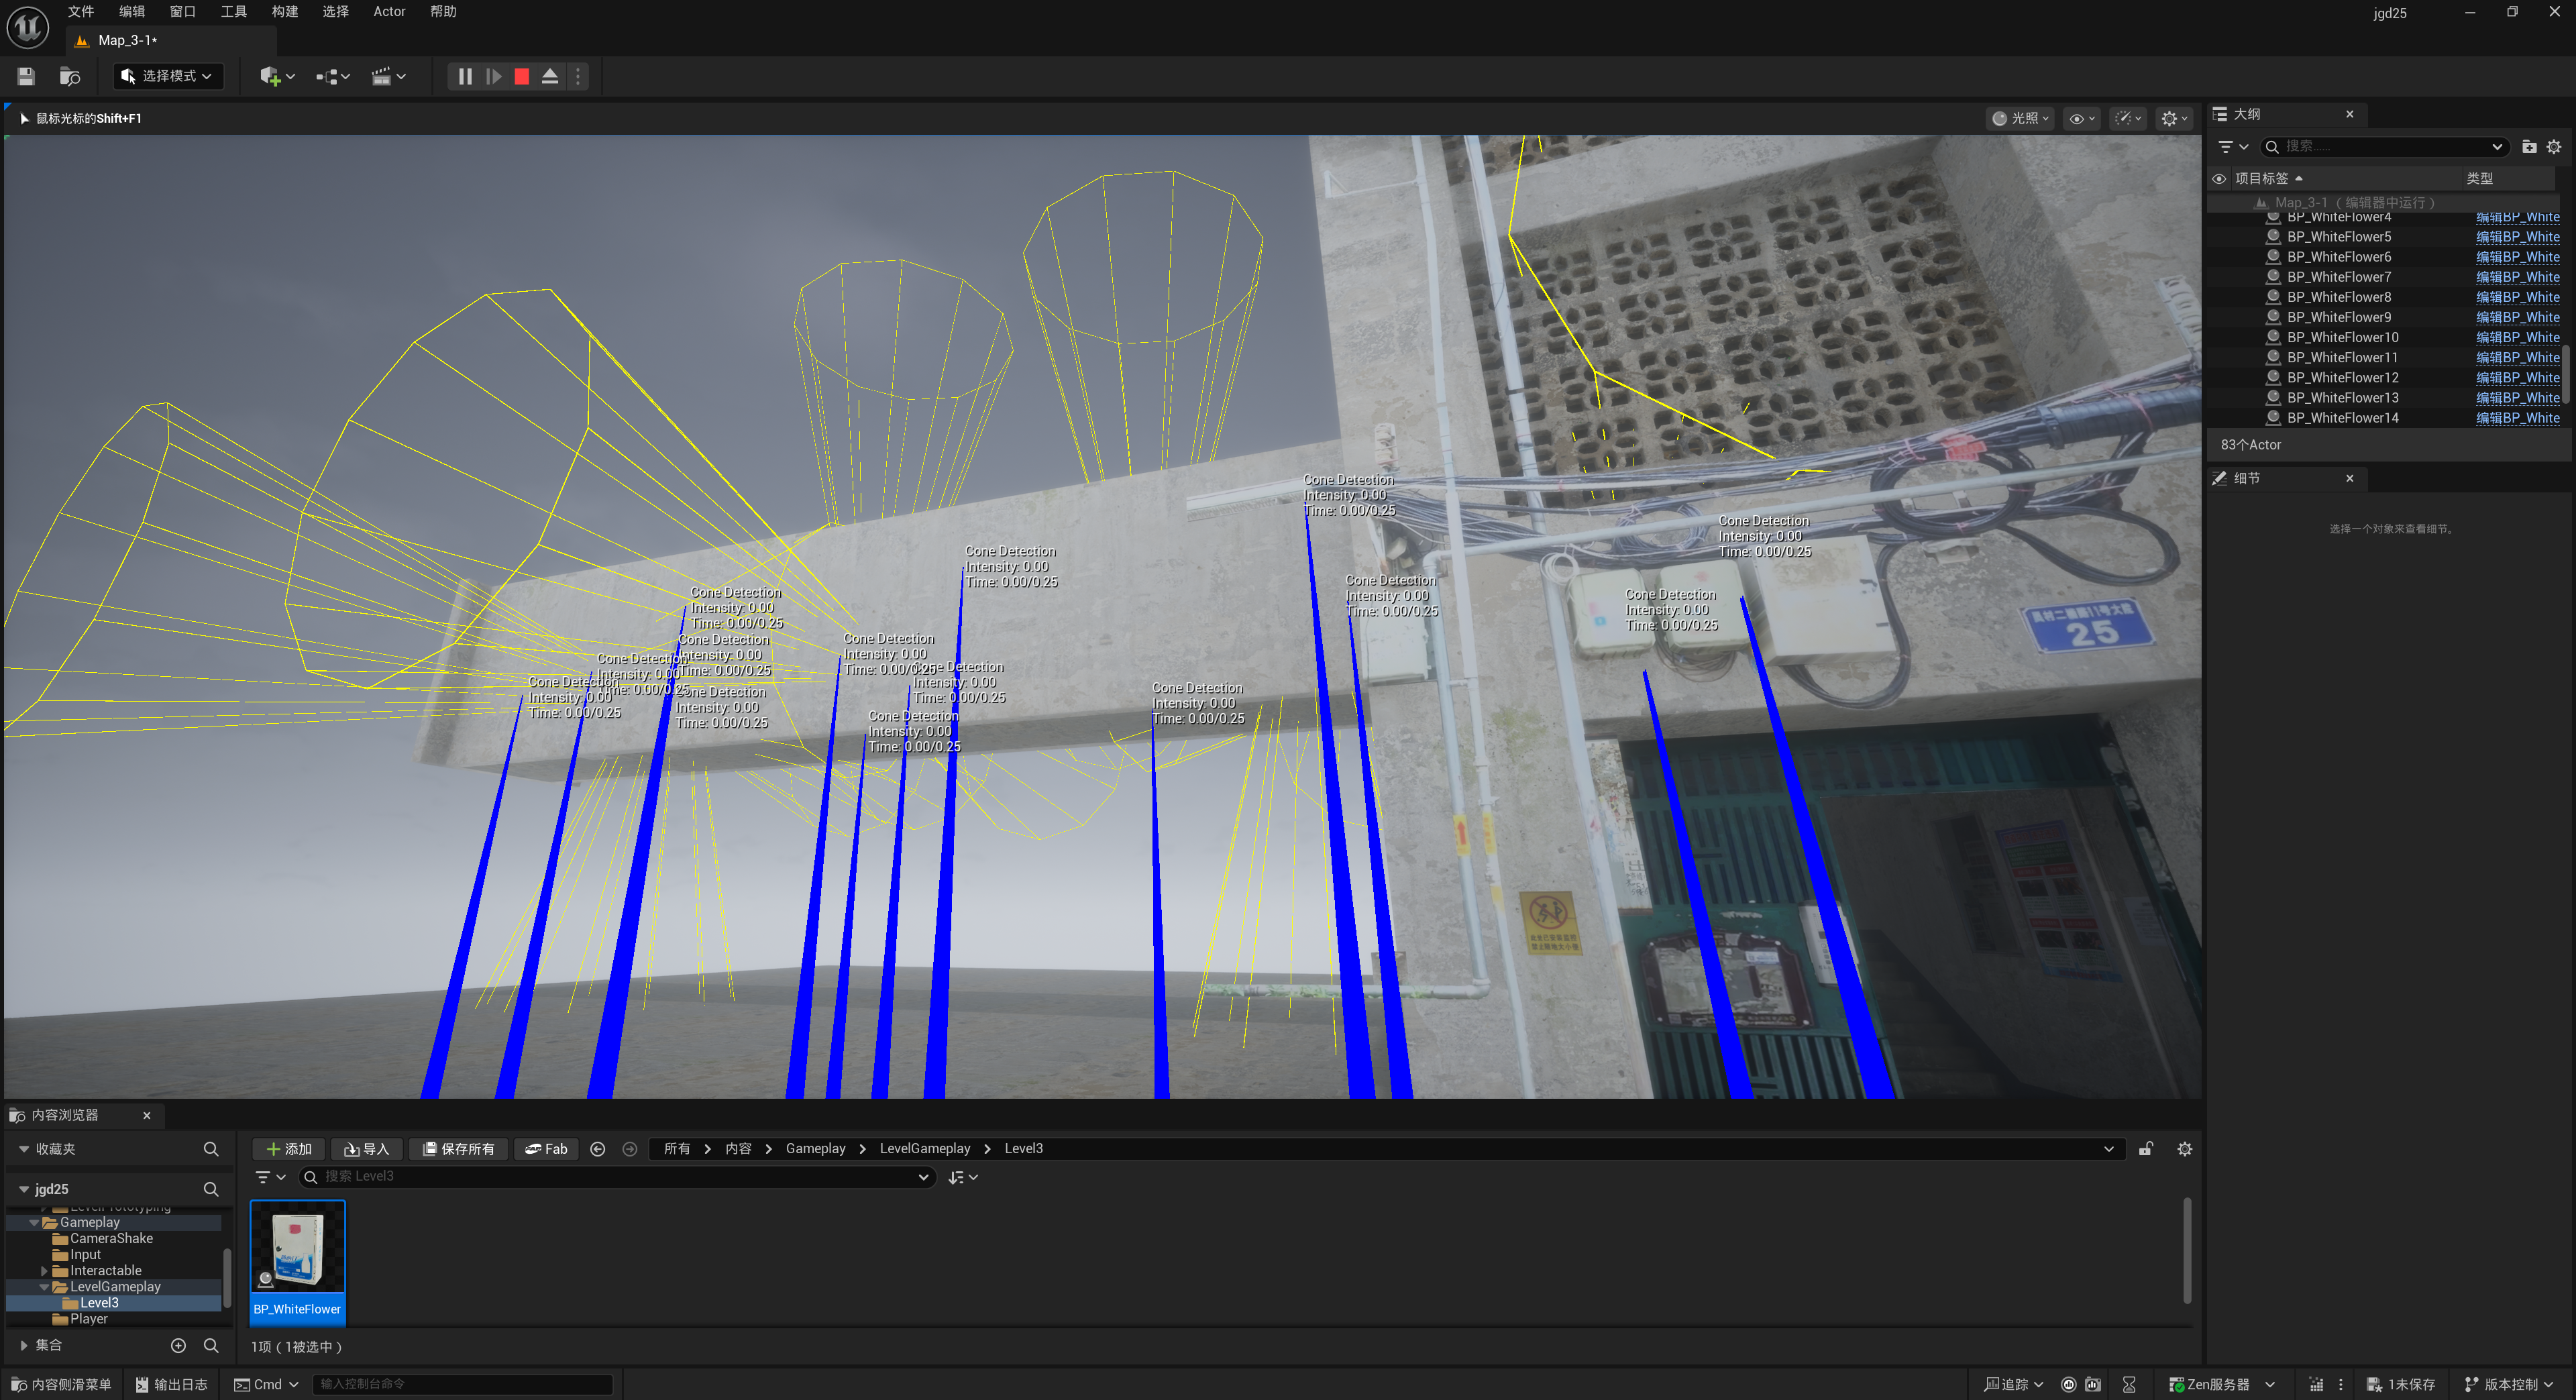Open outliner settings gear

pyautogui.click(x=2553, y=147)
